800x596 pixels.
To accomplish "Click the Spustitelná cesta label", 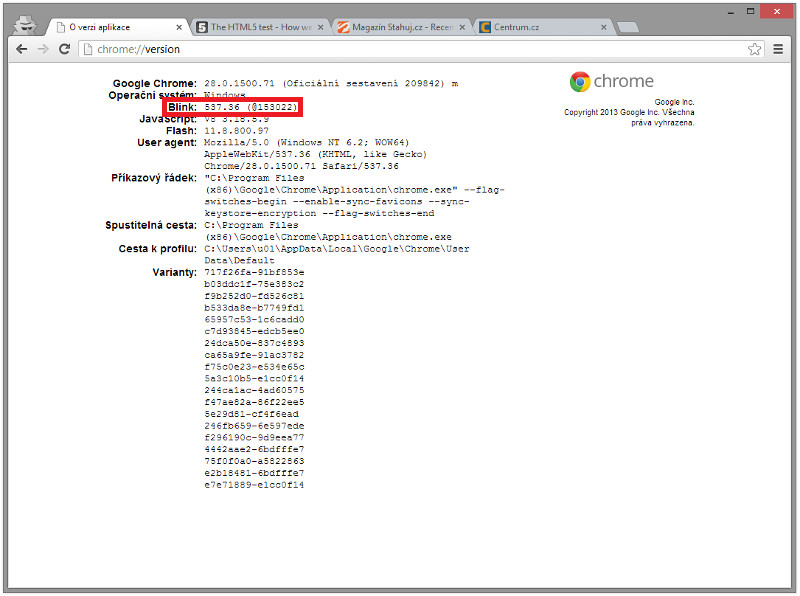I will [x=151, y=225].
